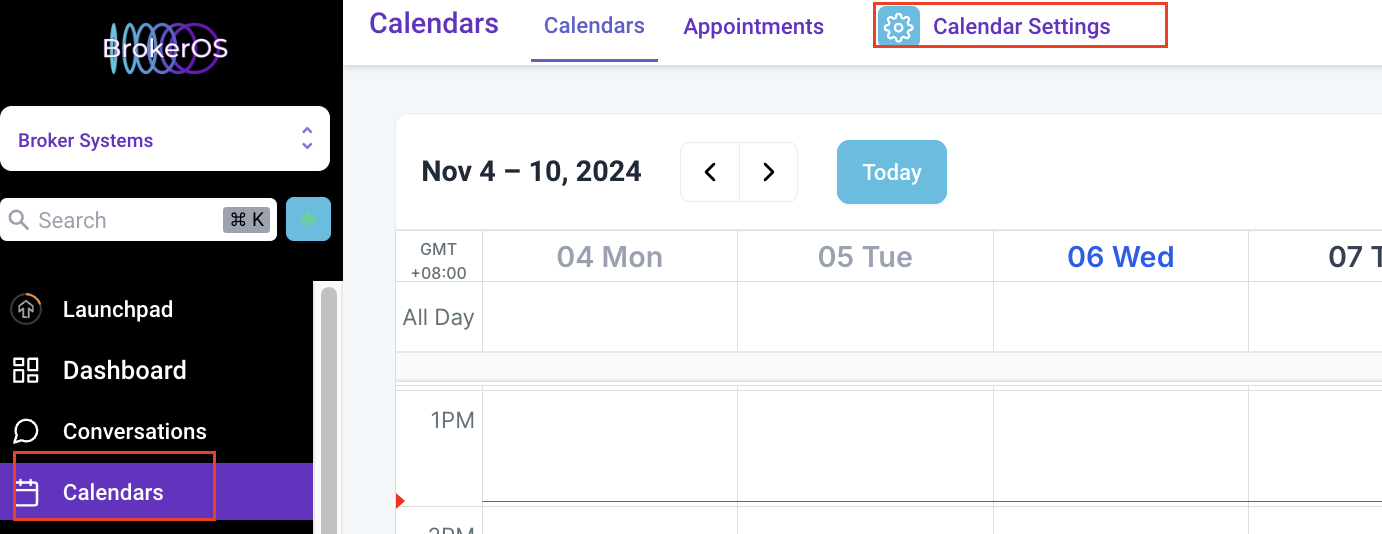Click the account switcher up-down chevrons
This screenshot has height=534, width=1382.
coord(307,139)
